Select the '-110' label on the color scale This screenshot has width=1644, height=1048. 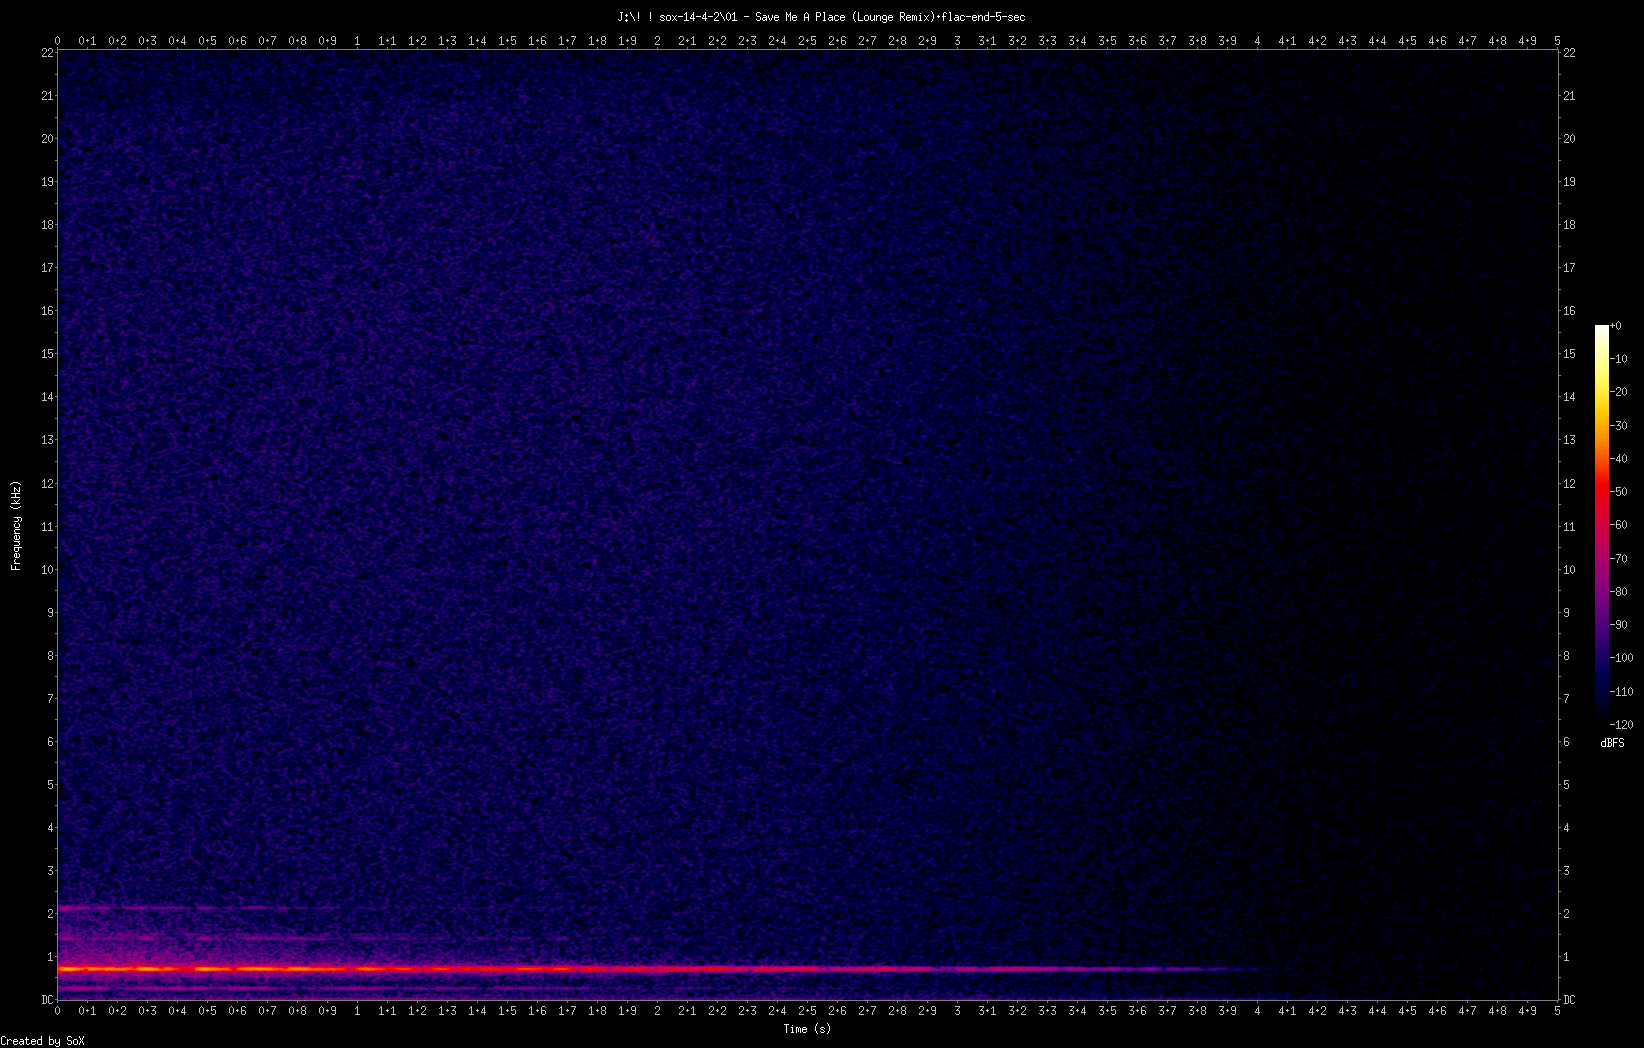coord(1622,692)
